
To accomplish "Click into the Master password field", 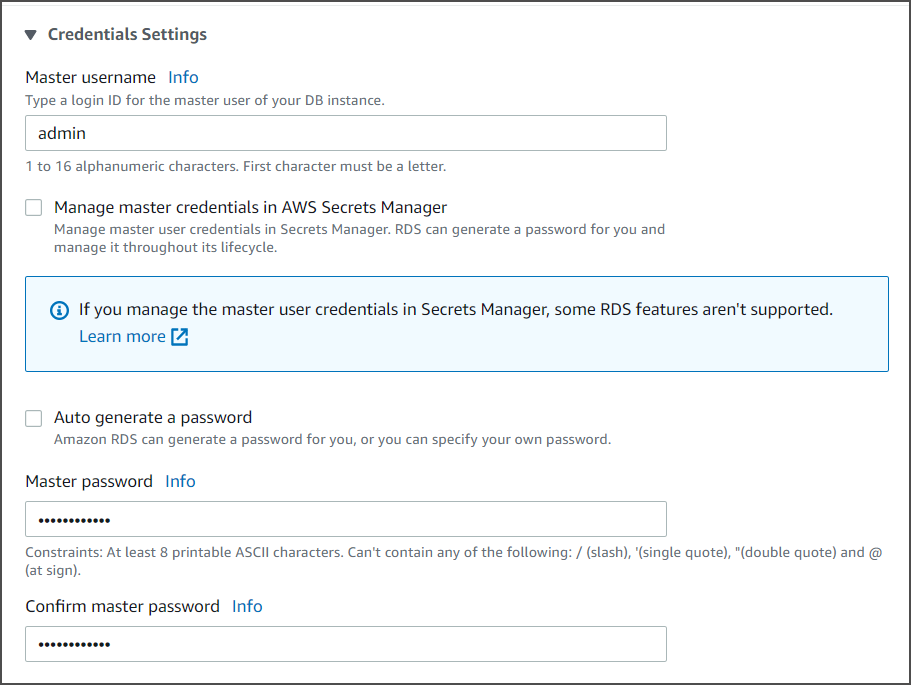I will click(x=345, y=519).
